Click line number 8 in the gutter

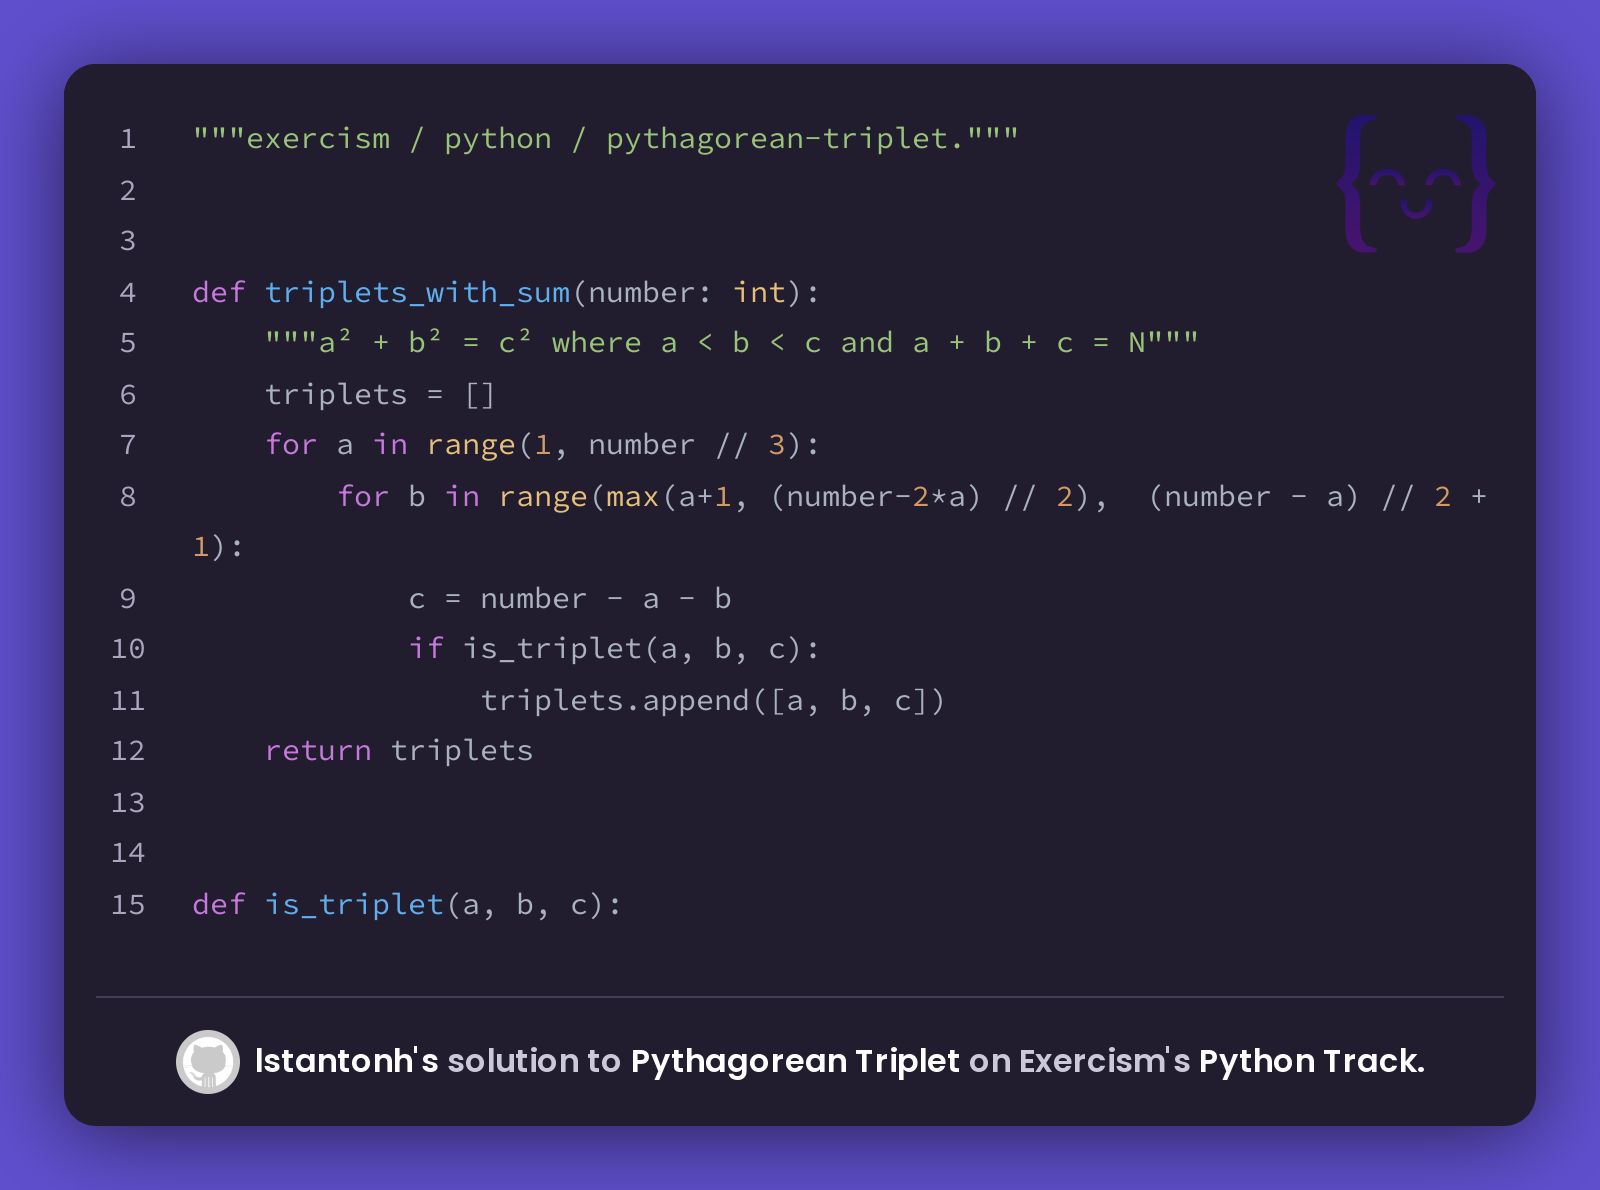[x=128, y=497]
